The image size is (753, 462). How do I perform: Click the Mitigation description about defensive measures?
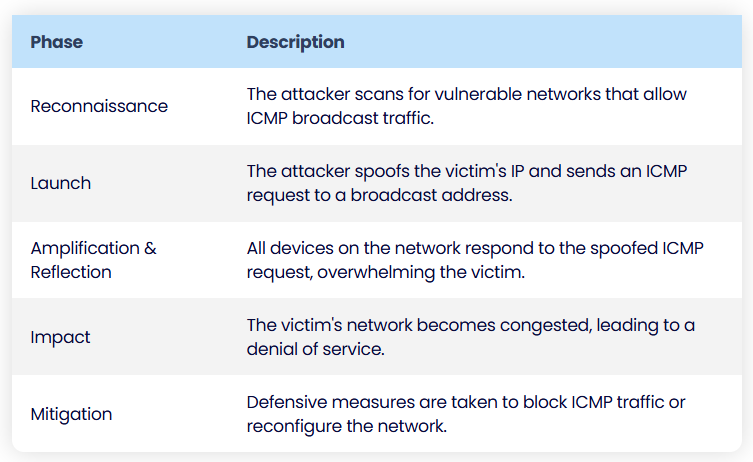466,414
